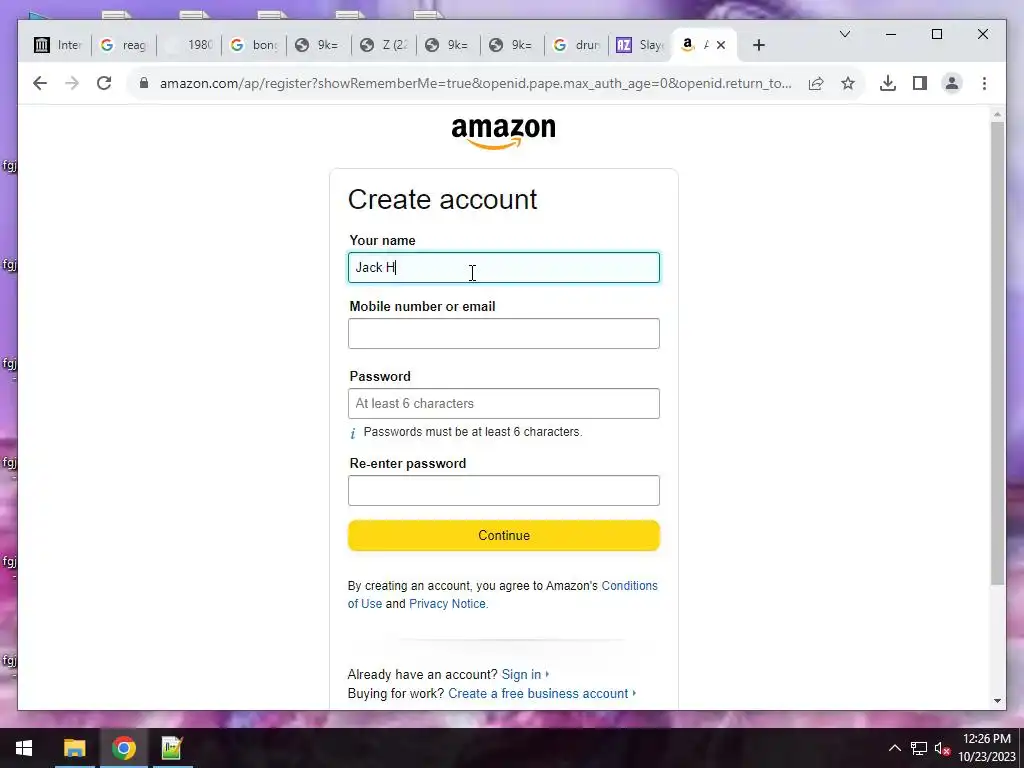Click the address bar URL
The image size is (1024, 768).
(475, 84)
